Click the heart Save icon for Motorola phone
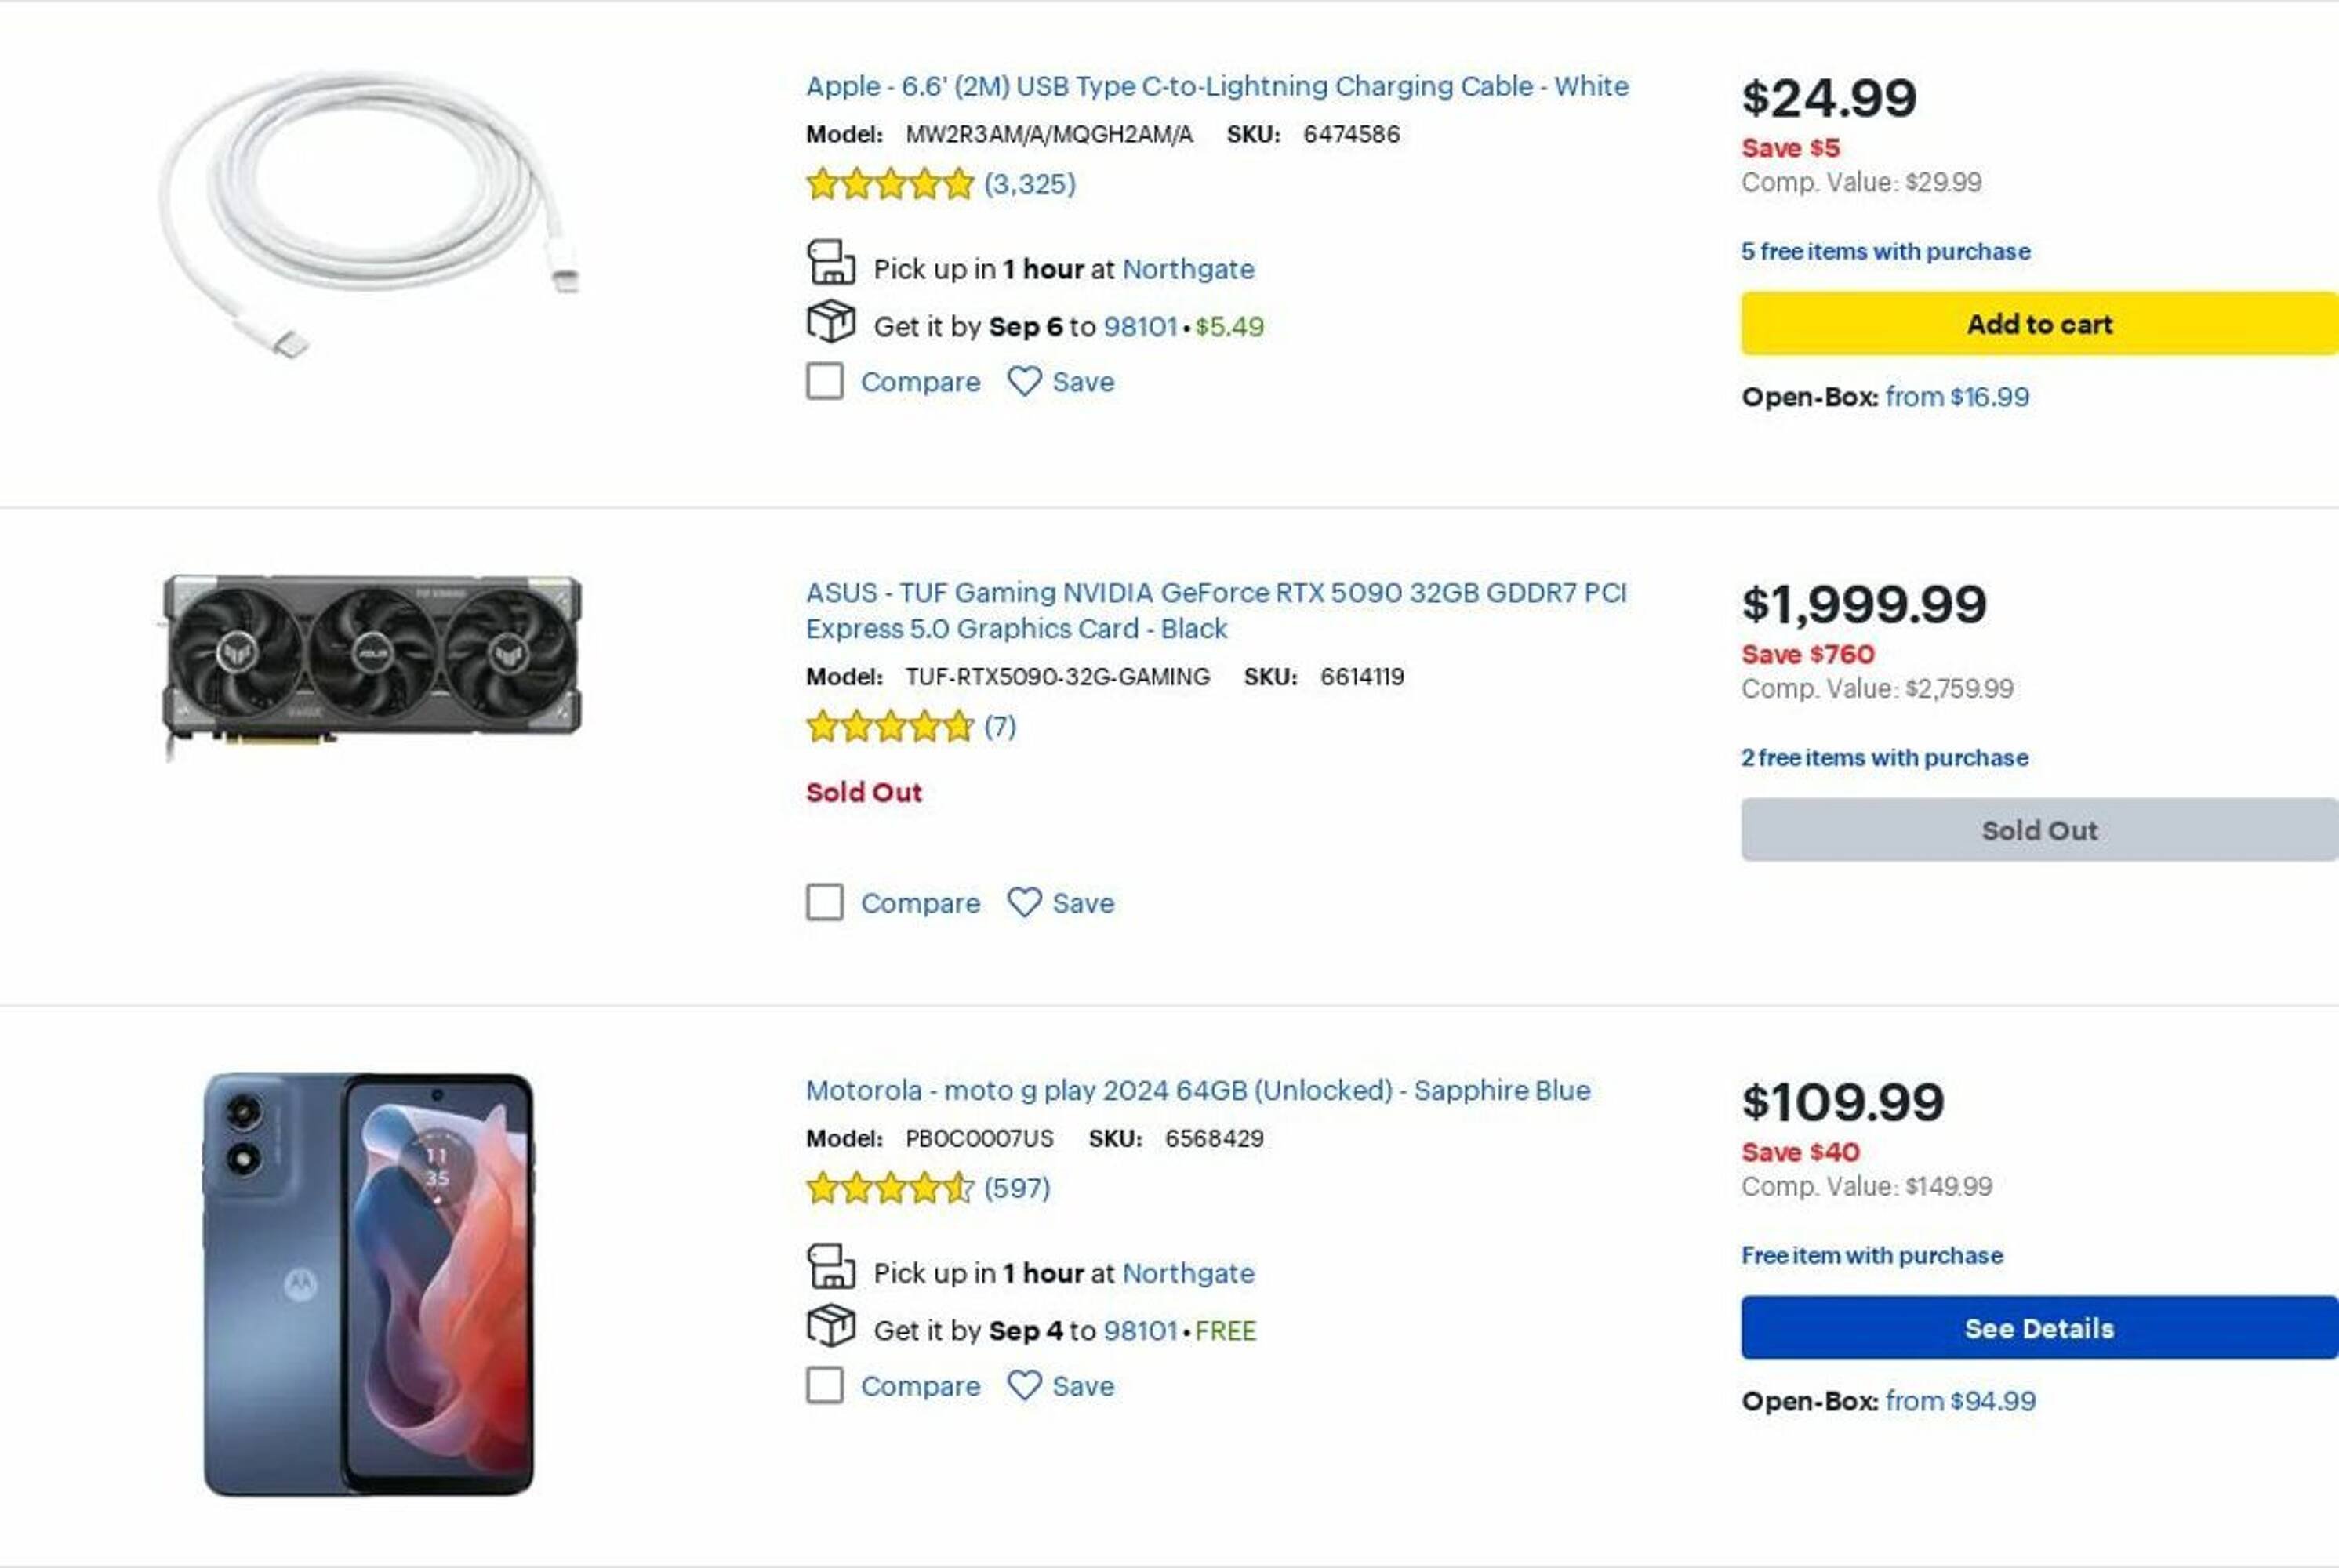 pyautogui.click(x=1024, y=1385)
